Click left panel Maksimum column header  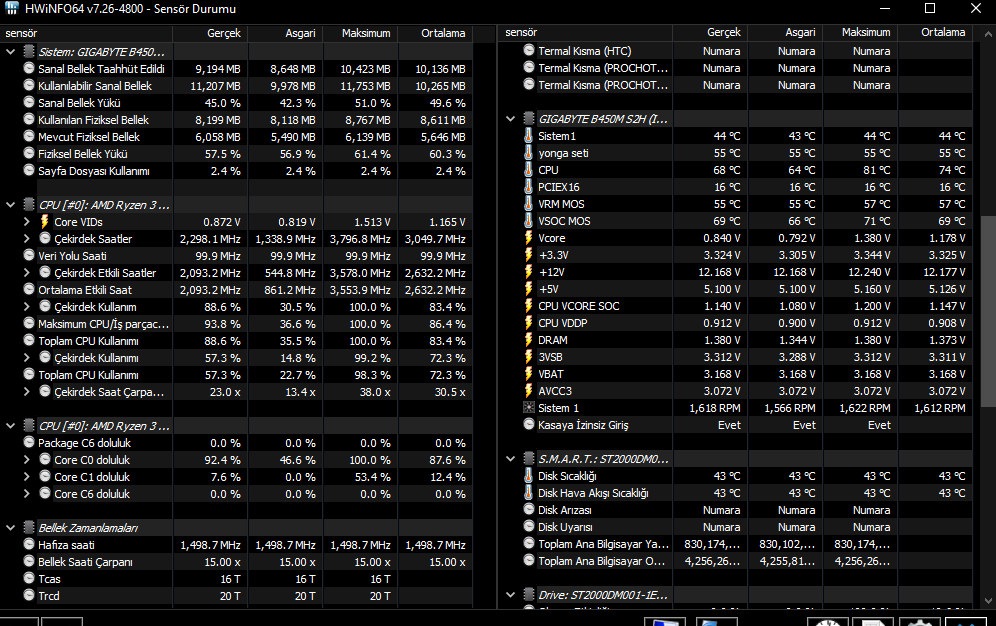click(361, 33)
